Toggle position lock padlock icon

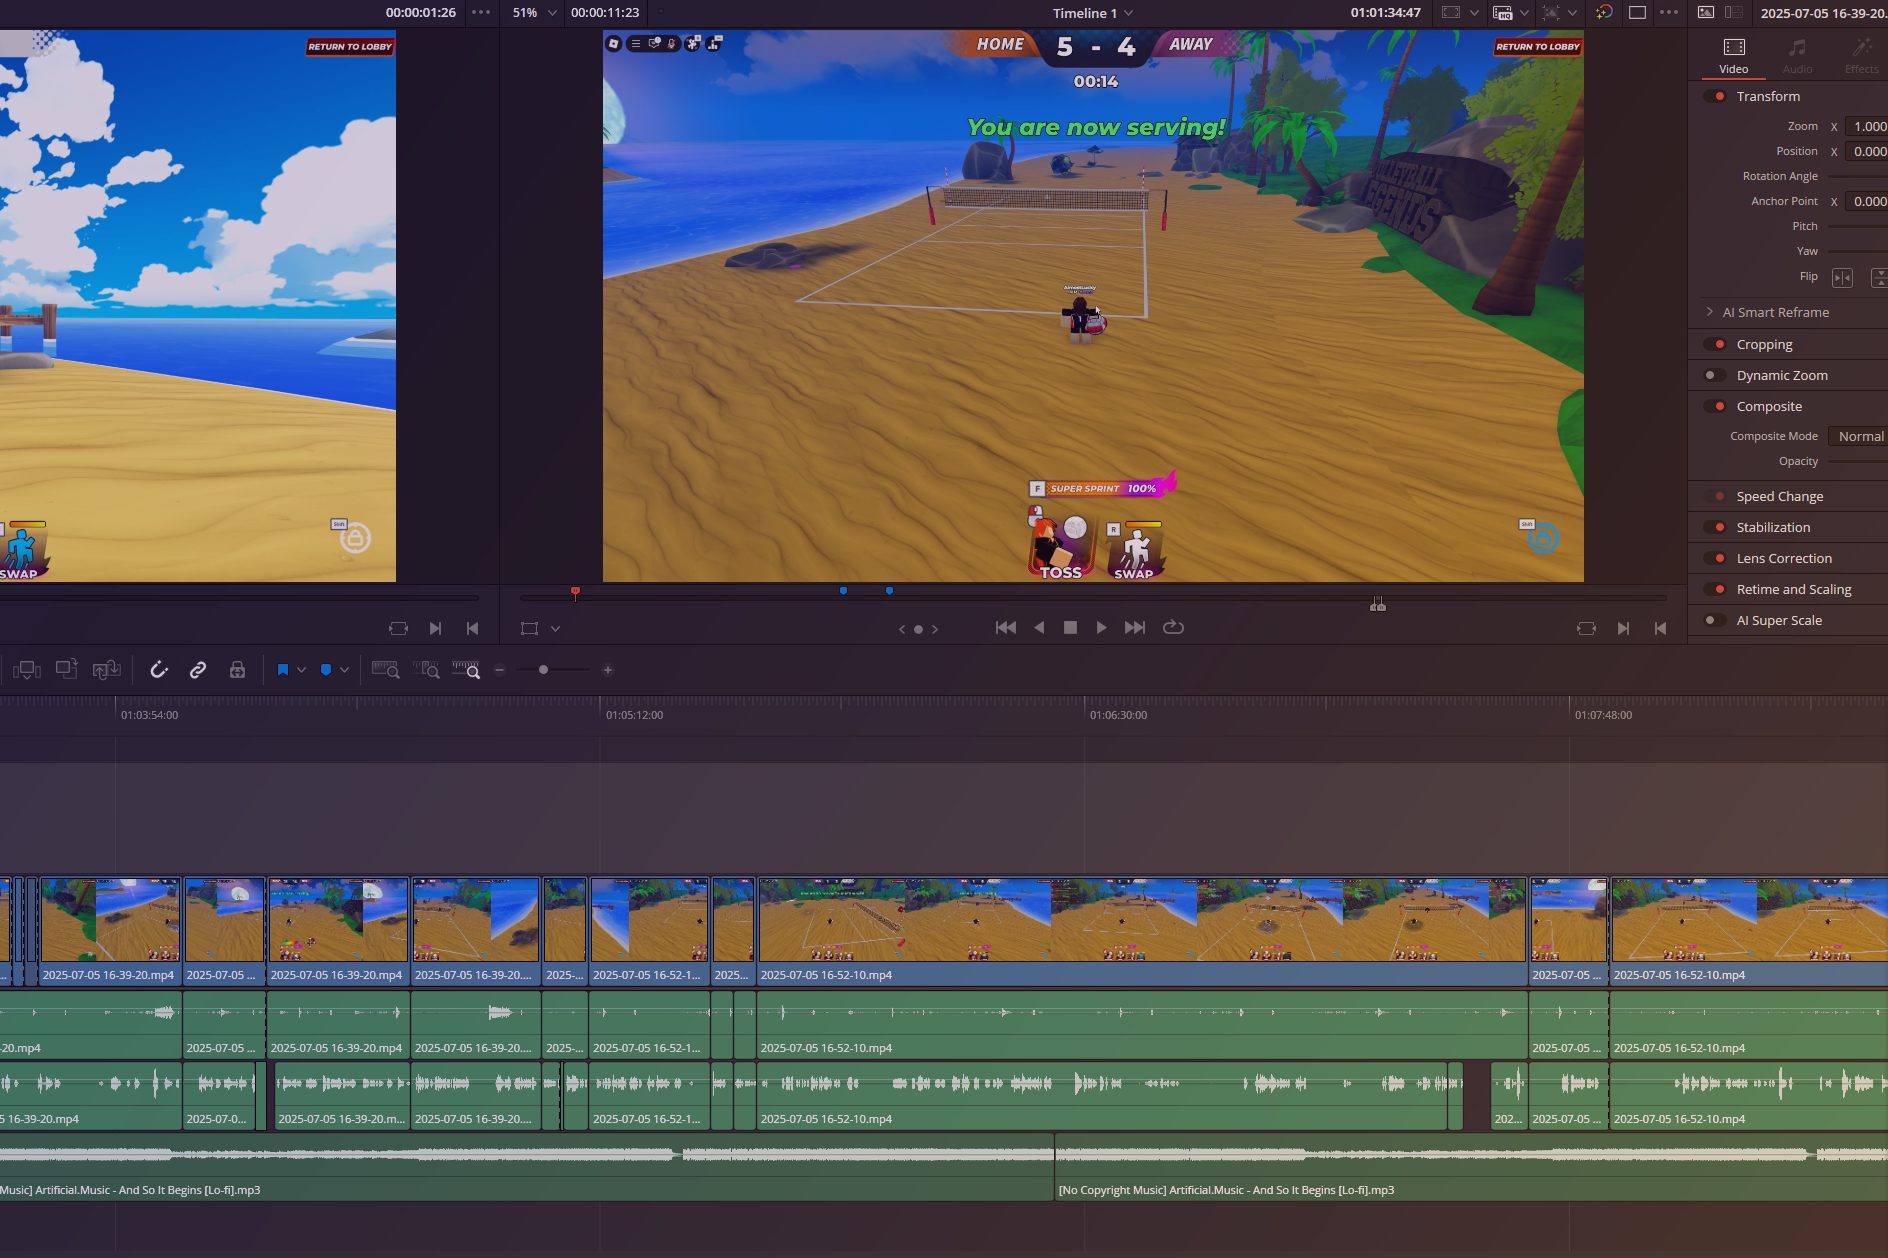(x=237, y=670)
